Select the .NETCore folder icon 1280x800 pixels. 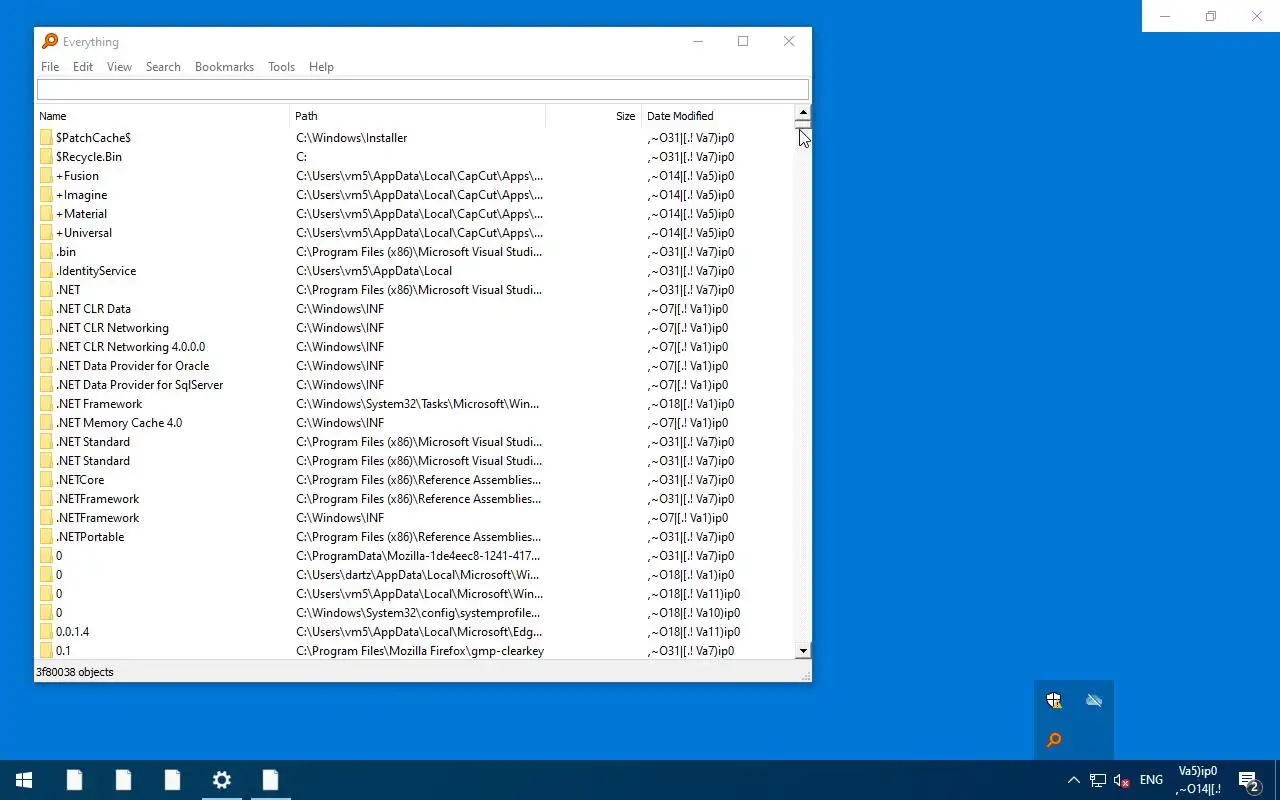click(46, 480)
